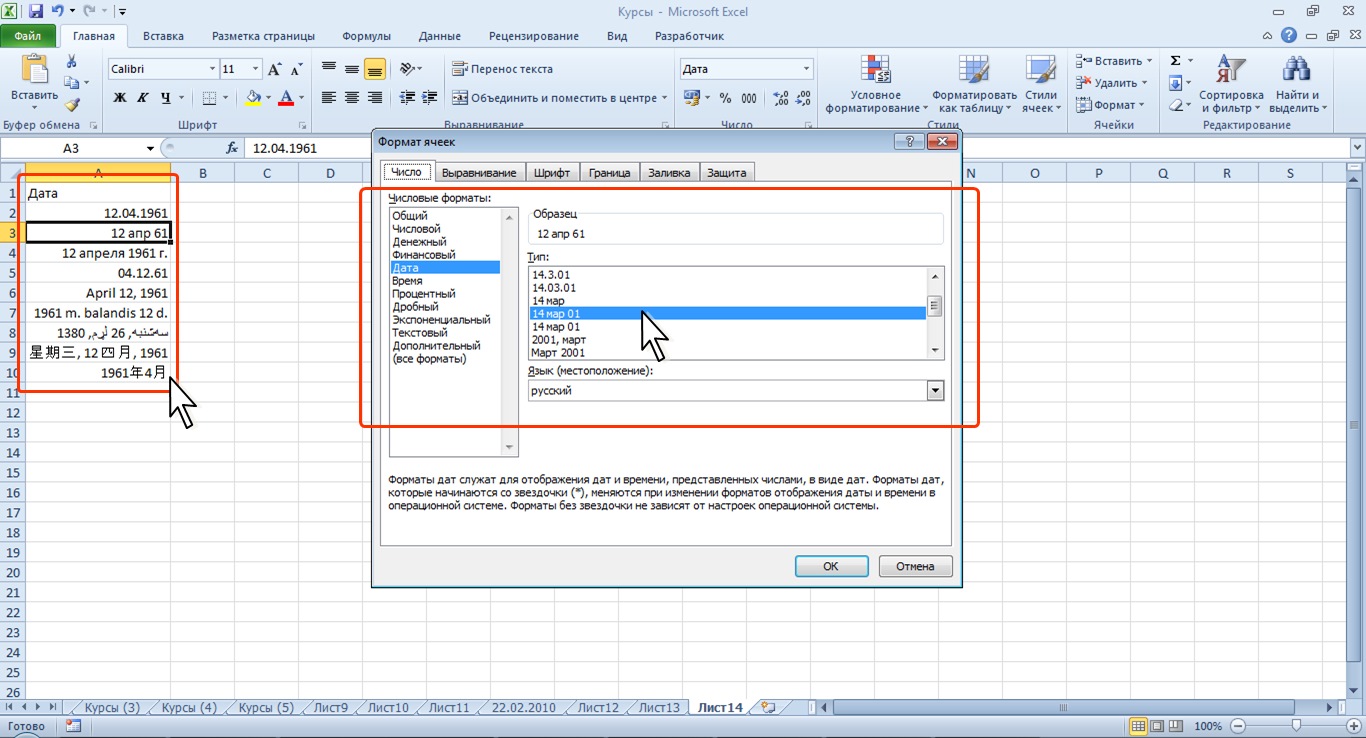
Task: Open the Файл tab
Action: click(27, 36)
